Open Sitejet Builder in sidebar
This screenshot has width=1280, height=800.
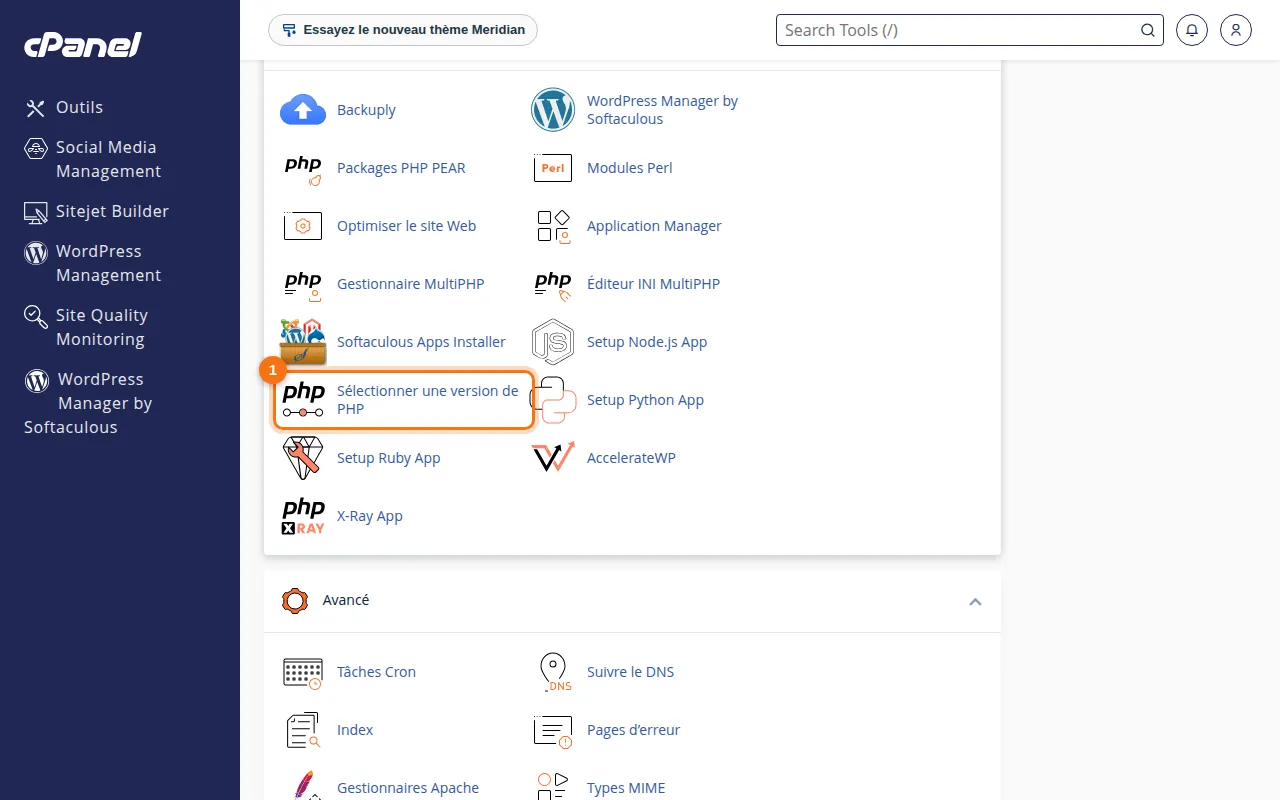coord(97,211)
